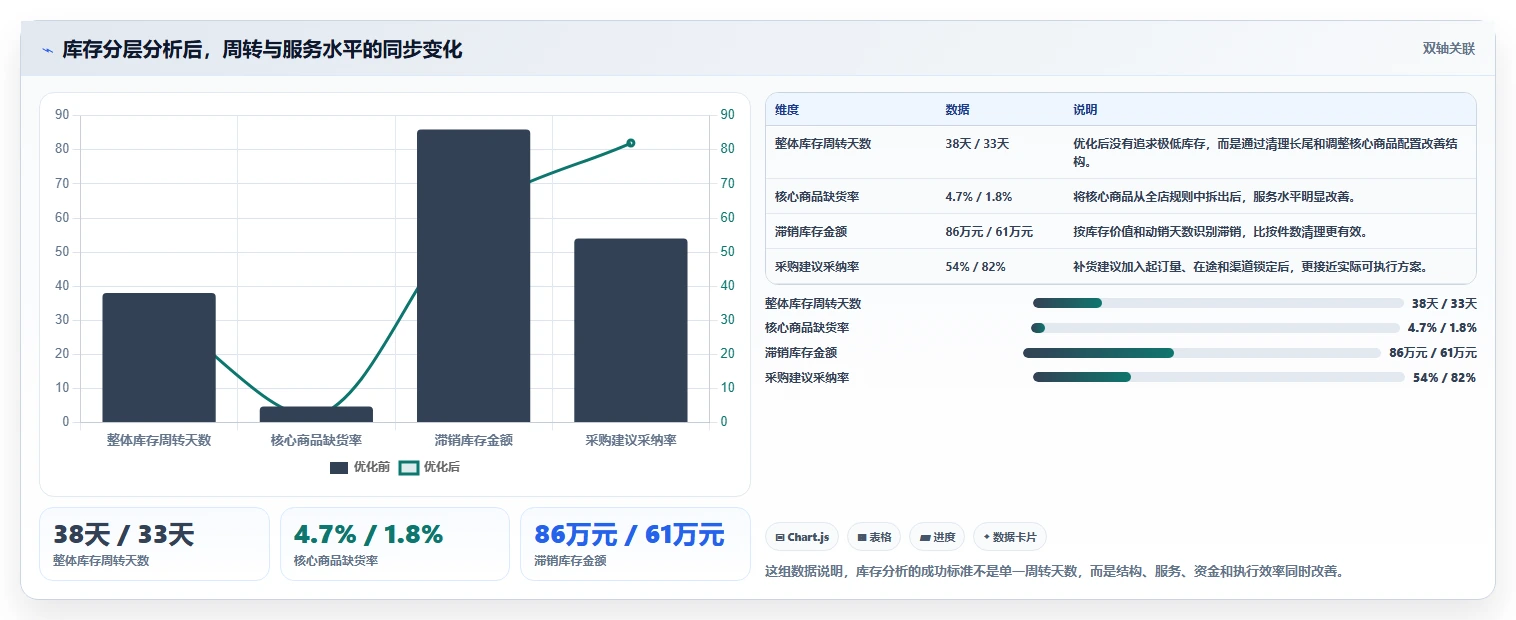Click the description starting 优化后没有追求极低库存
The image size is (1516, 620).
click(1266, 153)
